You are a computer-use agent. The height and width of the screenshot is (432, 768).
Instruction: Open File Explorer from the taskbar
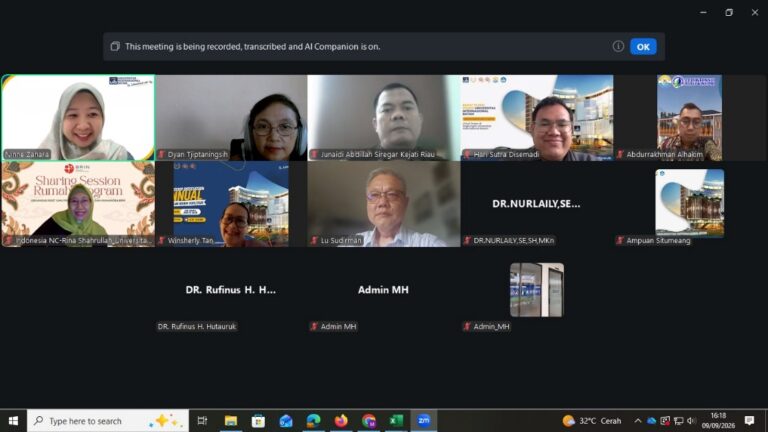[x=231, y=421]
